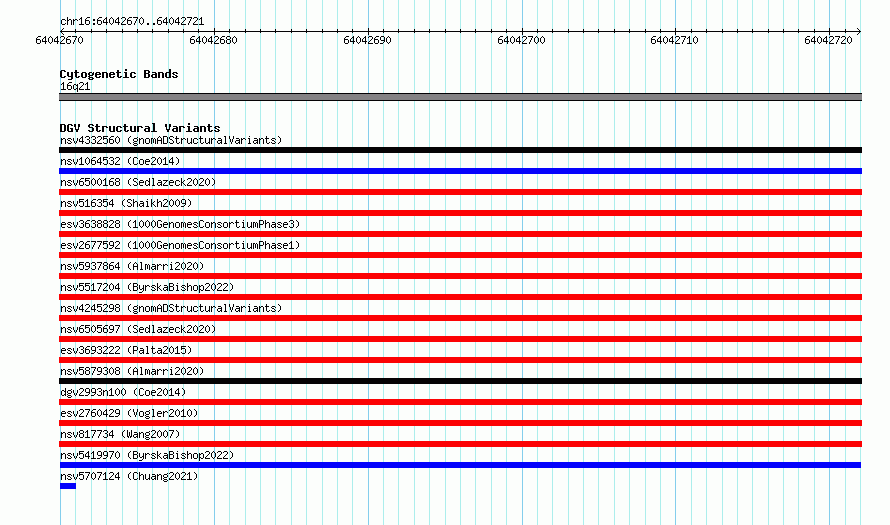The height and width of the screenshot is (525, 890).
Task: Click the dgv2993n100 (Coe2014) label
Action: point(123,392)
